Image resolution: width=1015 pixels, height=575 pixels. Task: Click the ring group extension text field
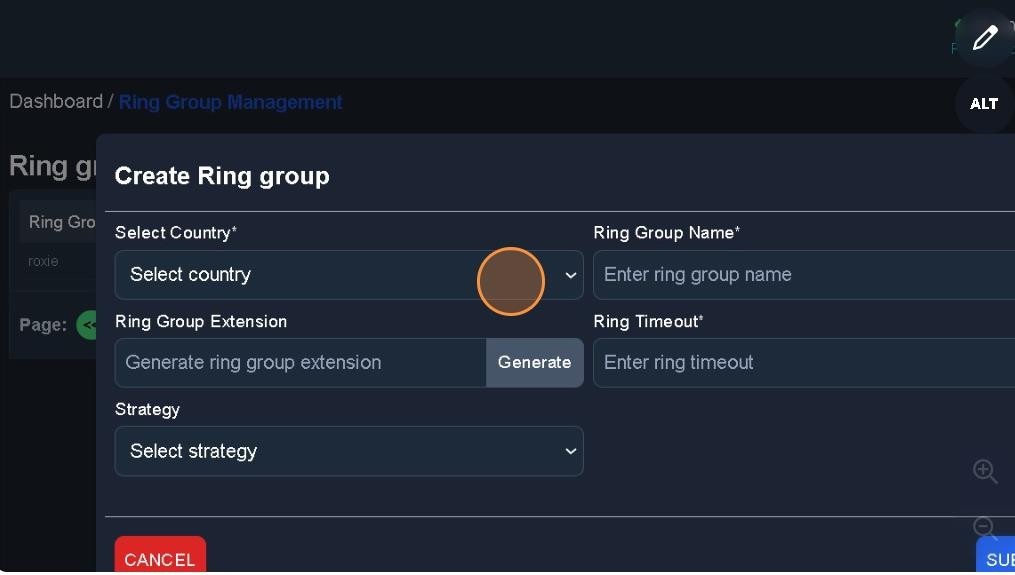point(300,363)
